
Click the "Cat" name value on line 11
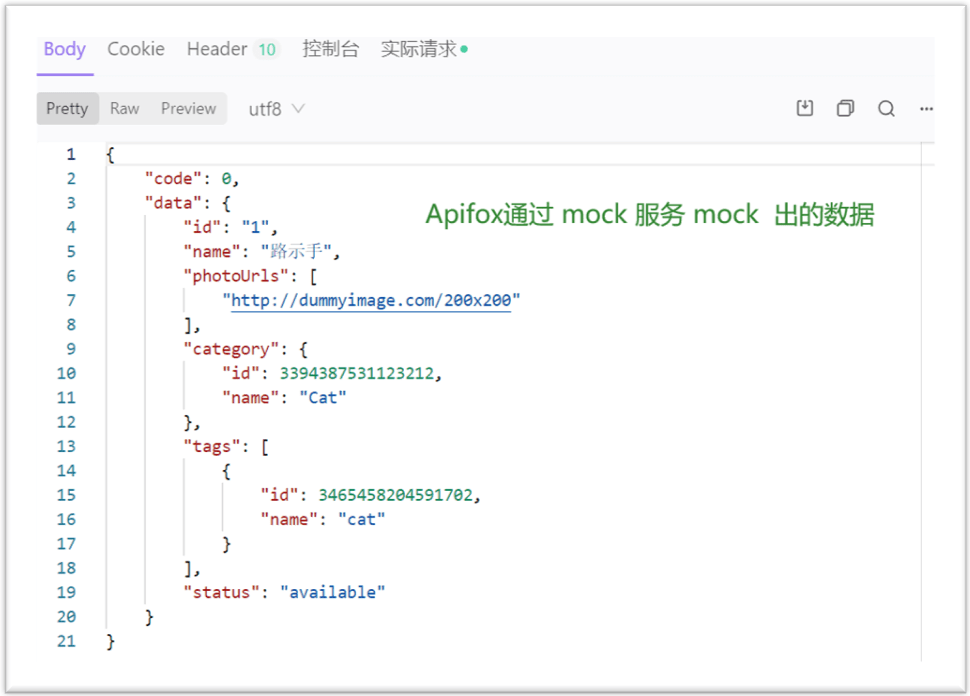click(323, 397)
